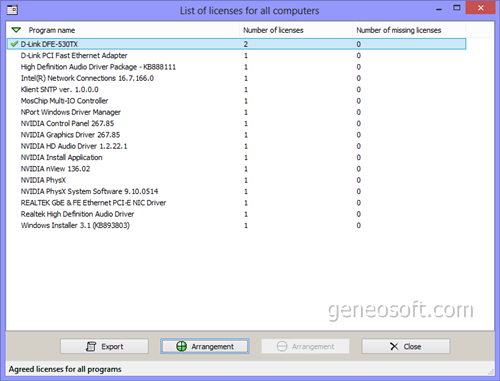Click missing licenses 0 for D-Link DFE-530TX

click(x=359, y=44)
